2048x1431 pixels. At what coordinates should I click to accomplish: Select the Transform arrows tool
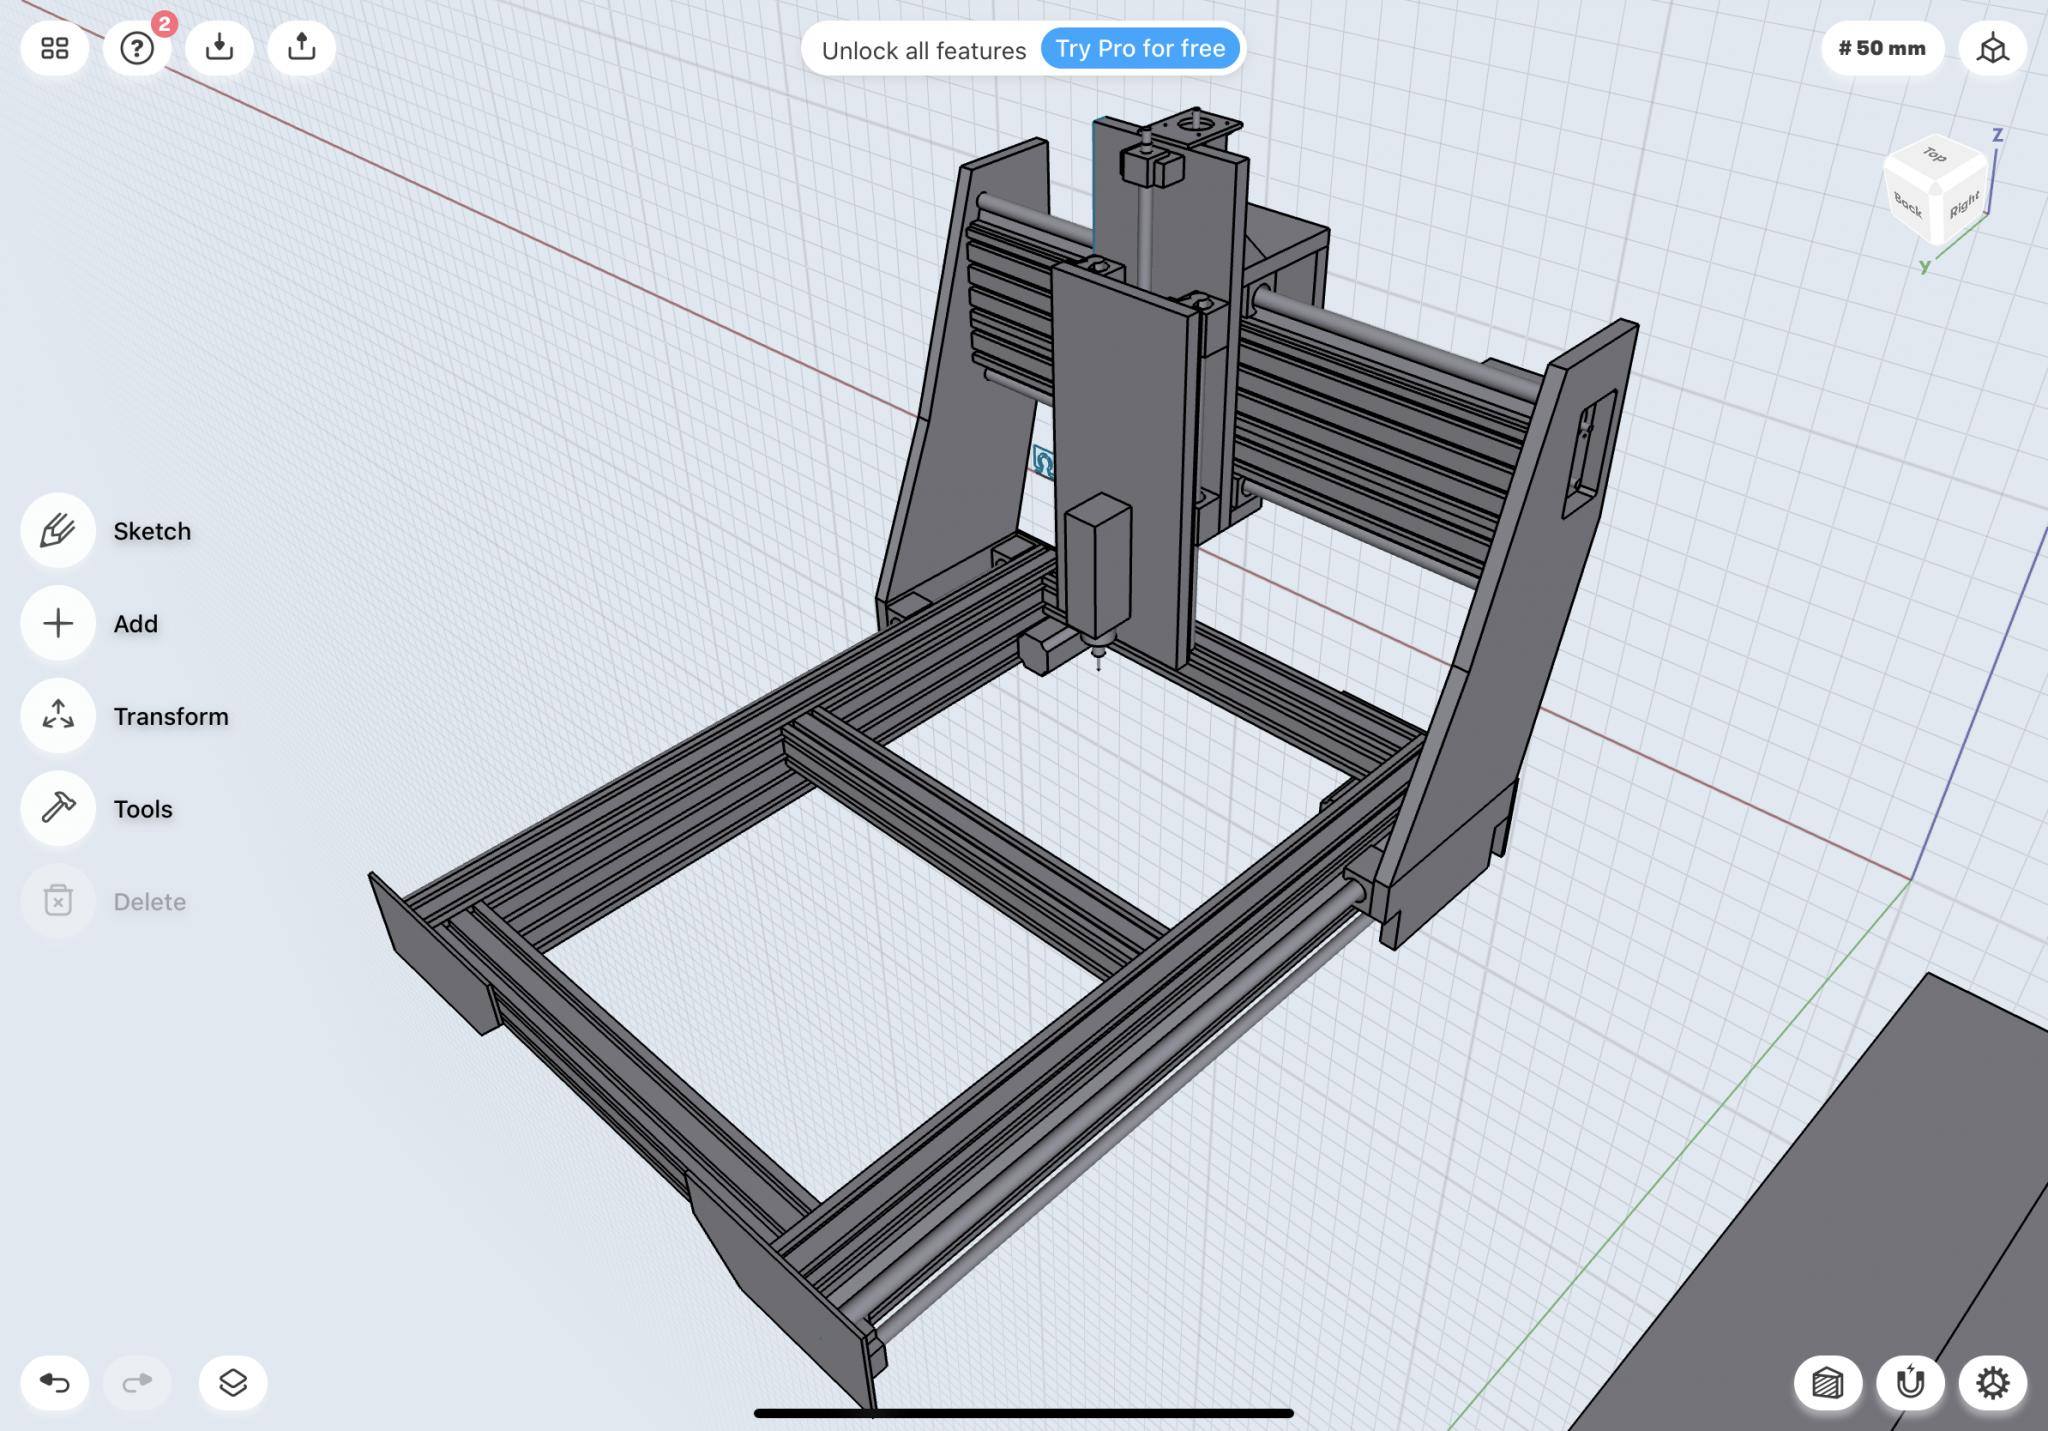click(58, 716)
